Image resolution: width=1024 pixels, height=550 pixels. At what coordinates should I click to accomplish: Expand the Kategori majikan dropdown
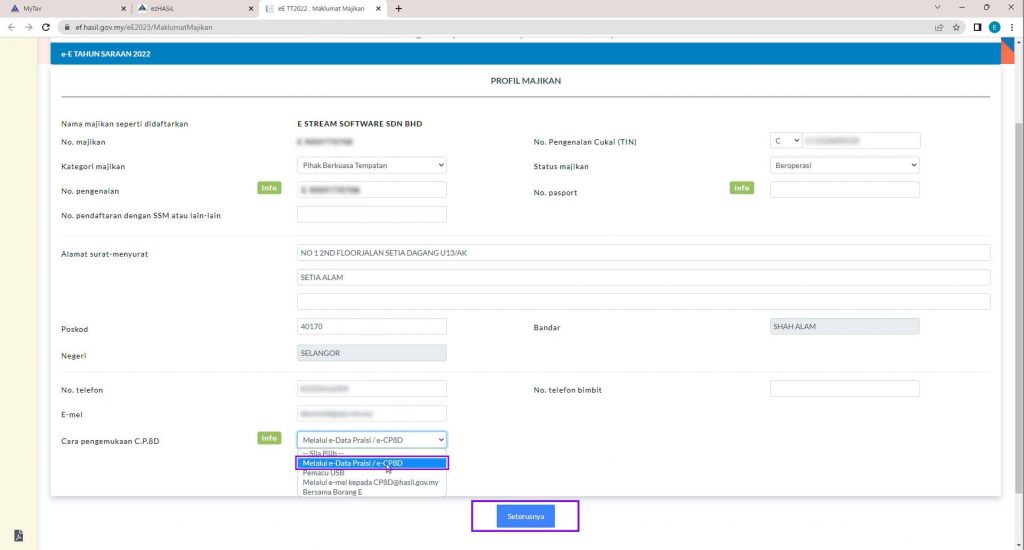tap(371, 165)
